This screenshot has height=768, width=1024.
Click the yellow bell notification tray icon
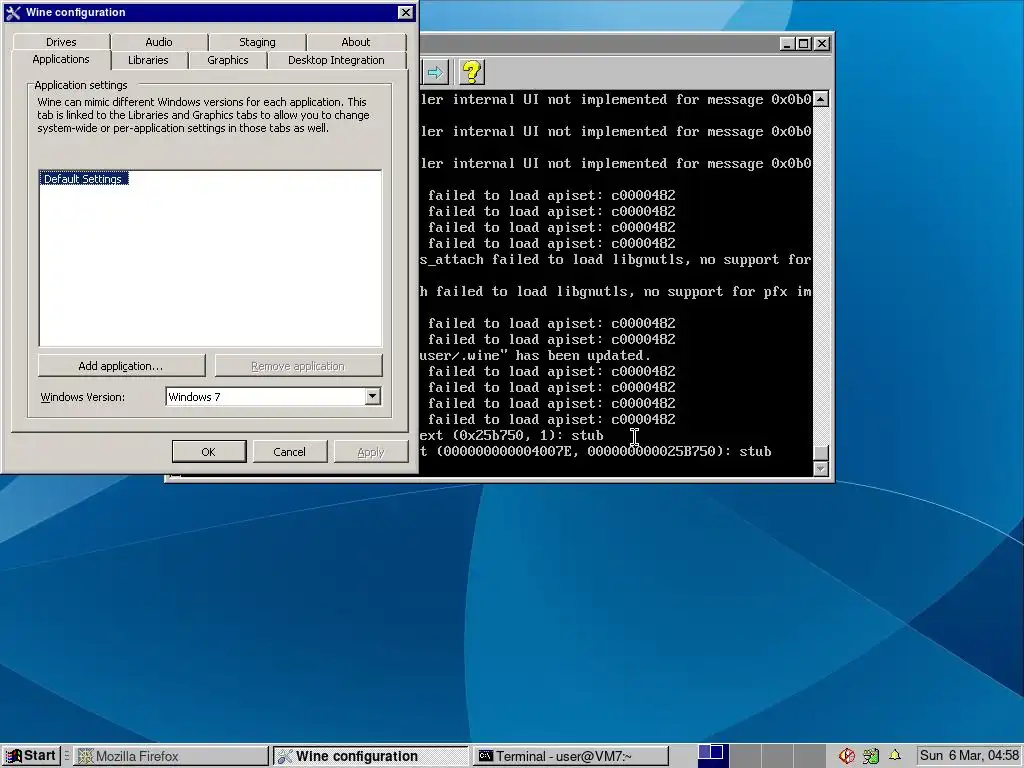(895, 756)
